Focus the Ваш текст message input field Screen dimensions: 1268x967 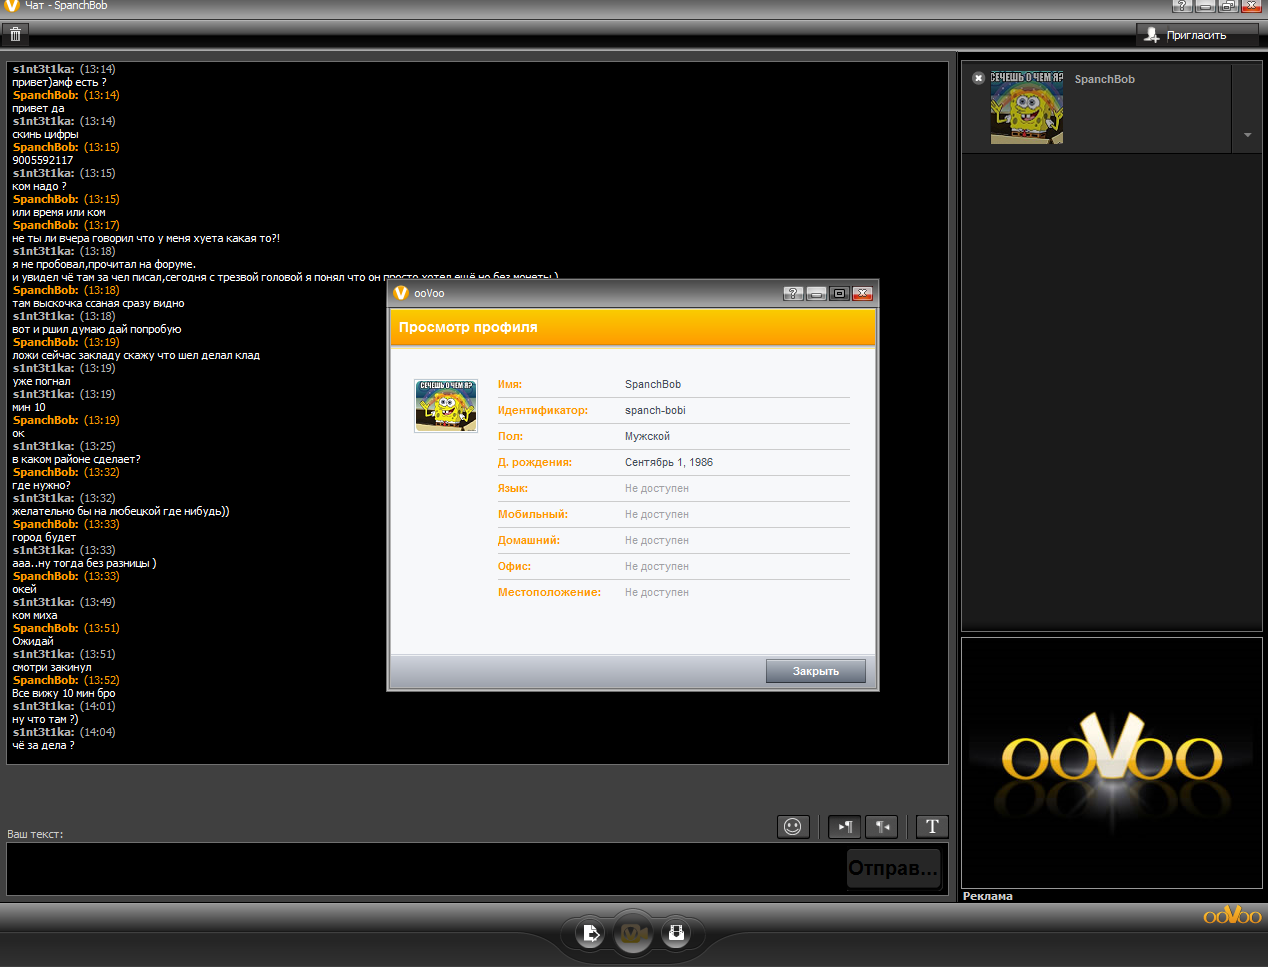pos(426,869)
